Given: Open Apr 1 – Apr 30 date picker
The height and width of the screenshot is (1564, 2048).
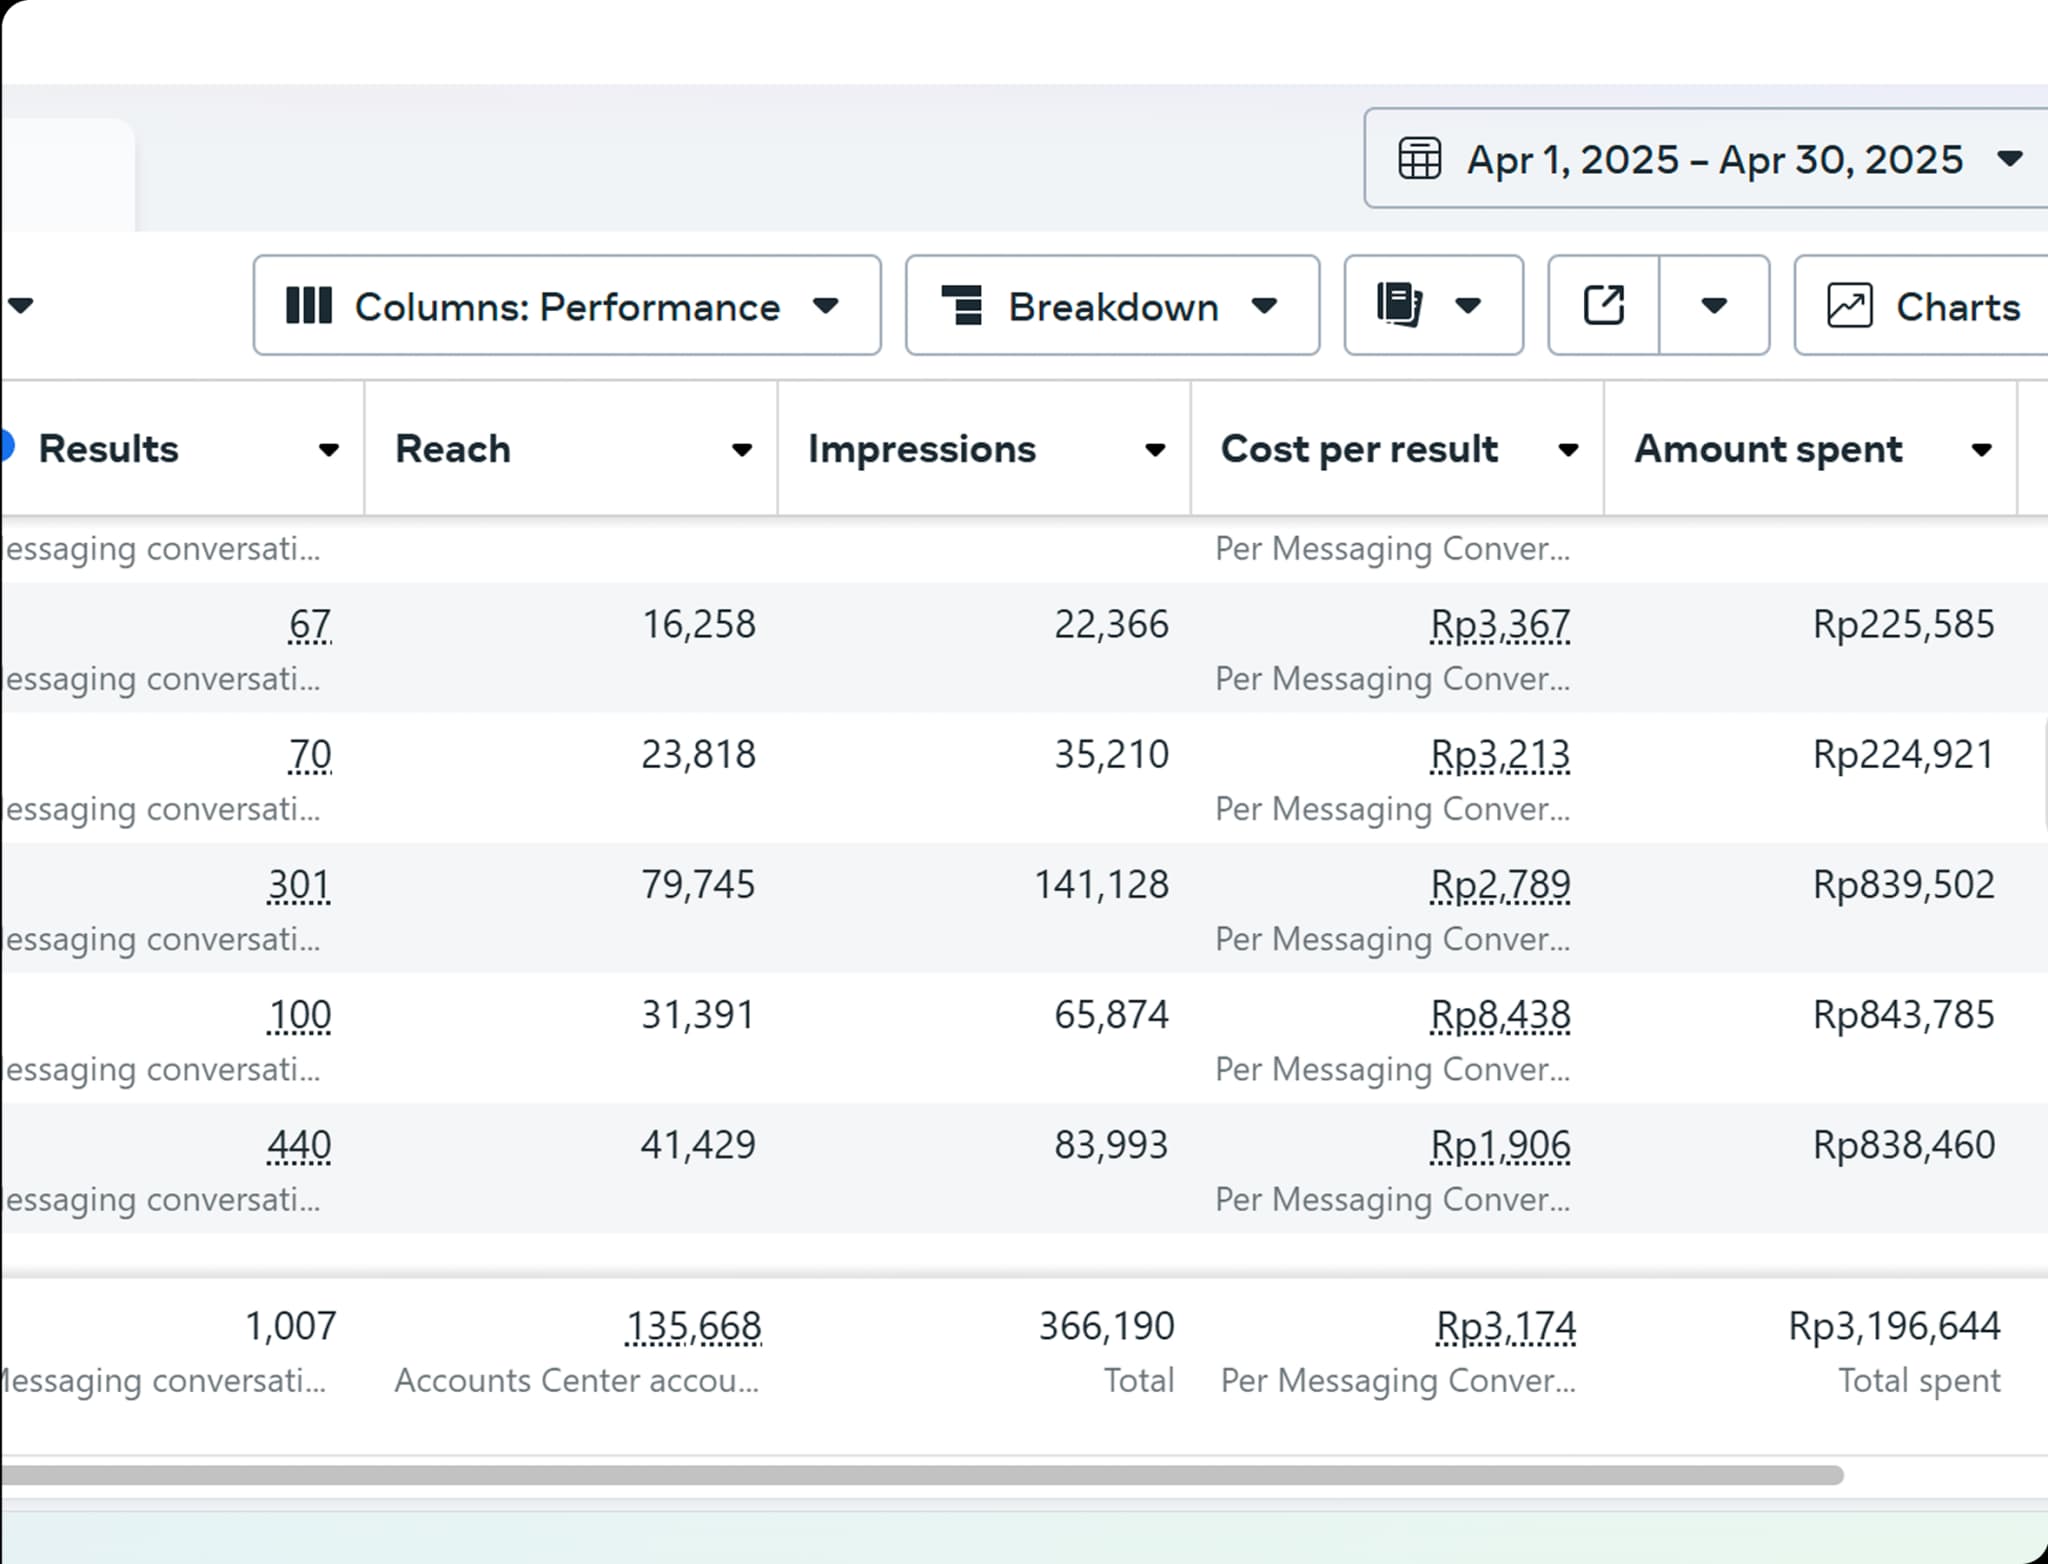Looking at the screenshot, I should 1714,160.
